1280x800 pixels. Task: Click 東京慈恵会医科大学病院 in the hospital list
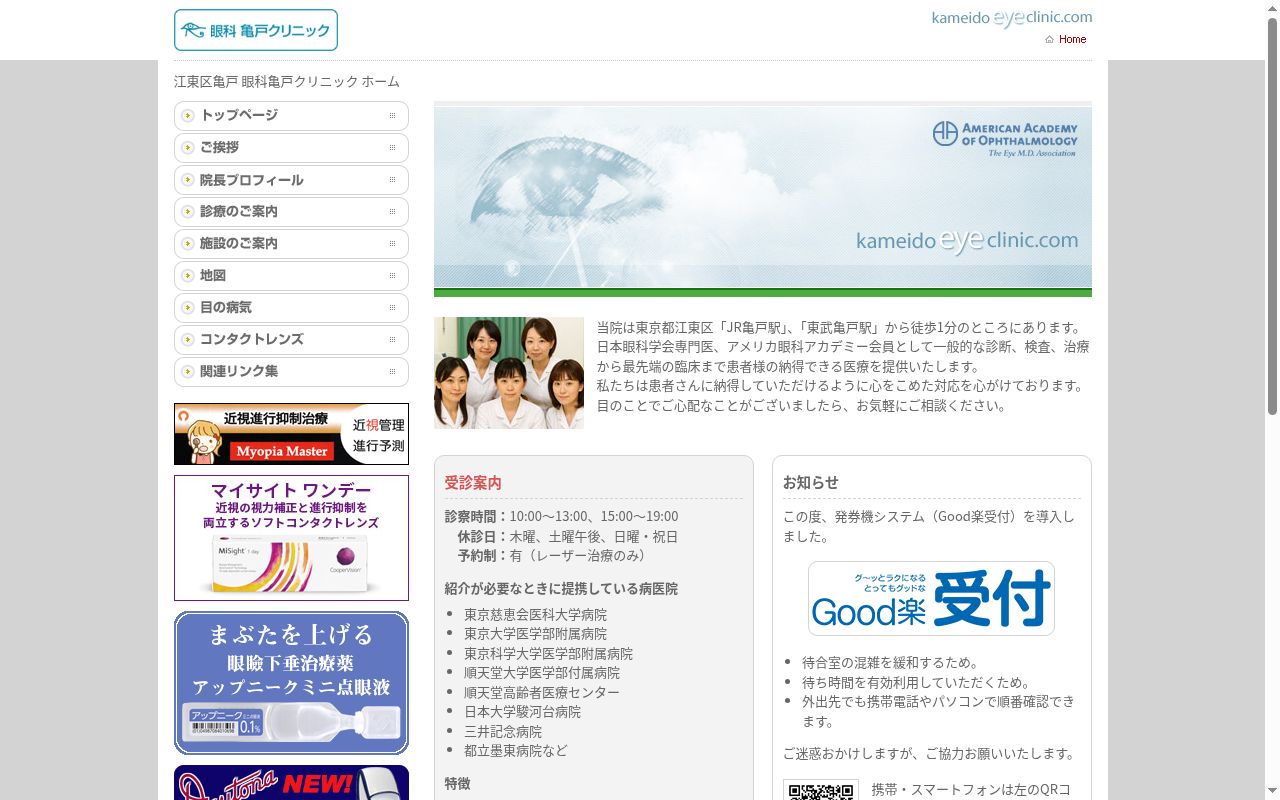click(x=535, y=615)
